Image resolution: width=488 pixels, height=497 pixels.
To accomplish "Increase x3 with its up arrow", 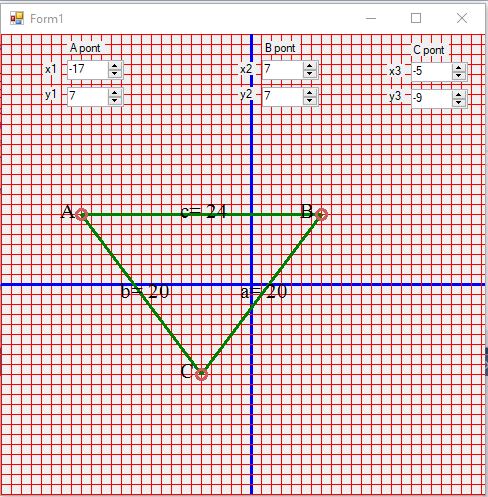I will click(x=459, y=68).
